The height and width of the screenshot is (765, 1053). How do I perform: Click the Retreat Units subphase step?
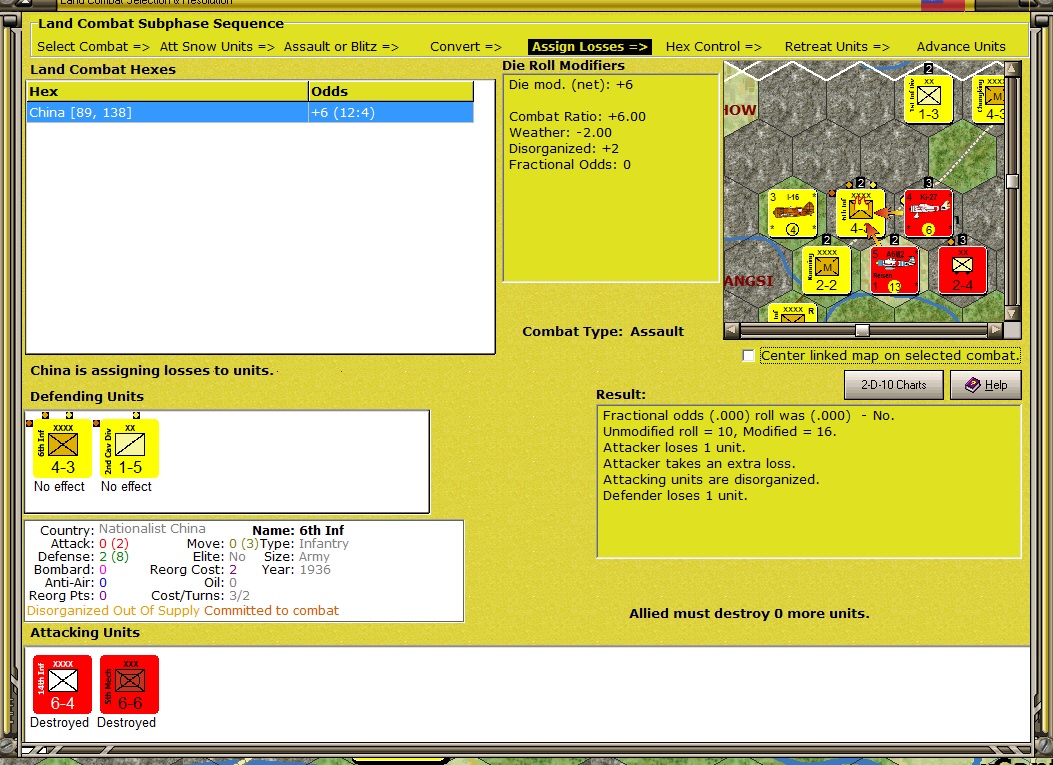point(837,46)
